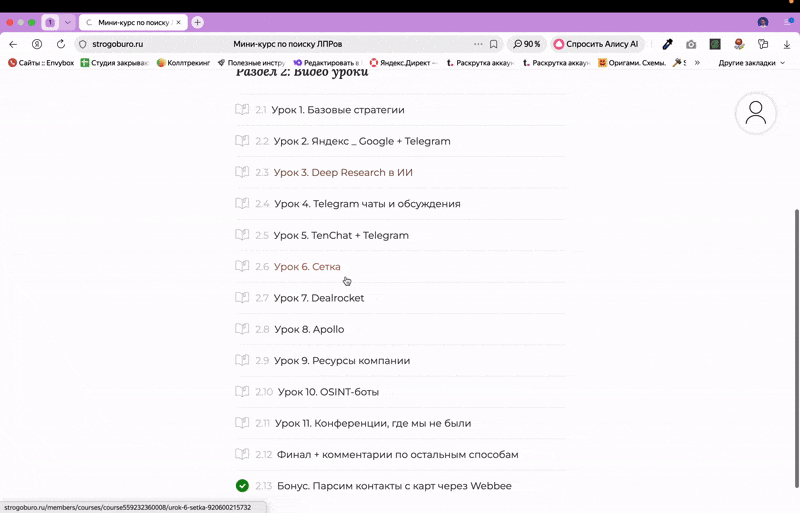Open the browser profile avatar at top right

[763, 22]
